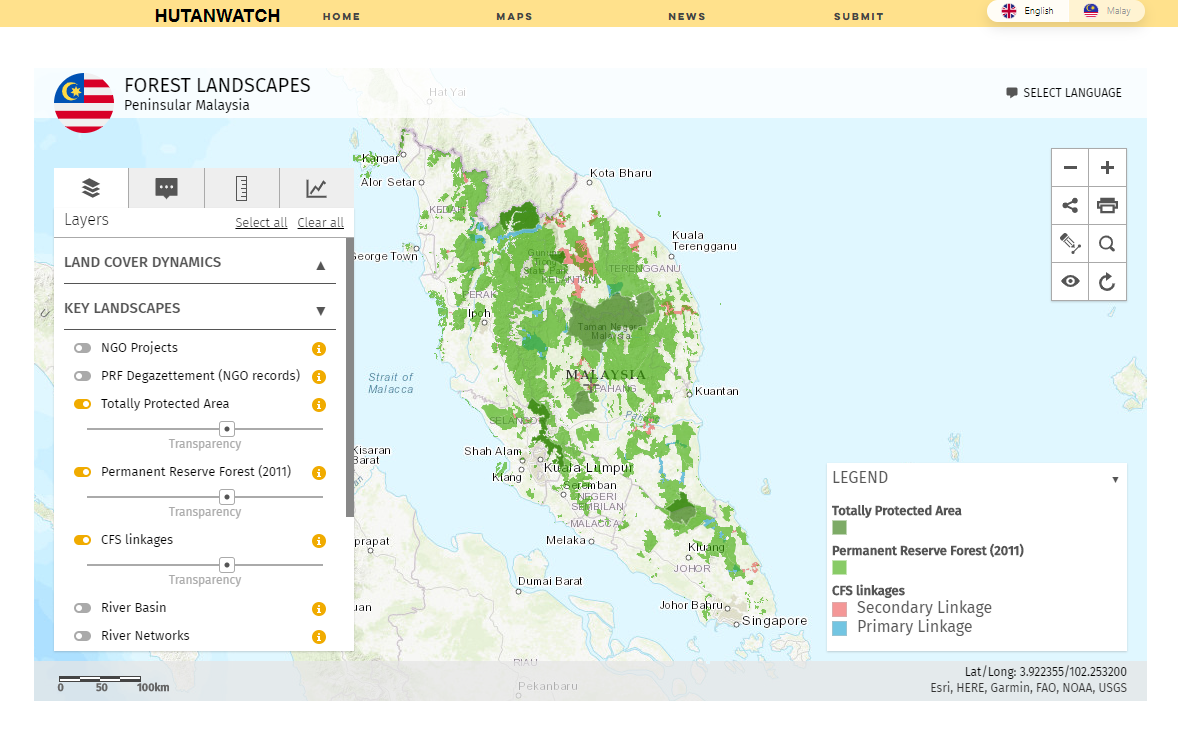Open the Layers panel stack icon
This screenshot has width=1178, height=729.
pos(91,188)
